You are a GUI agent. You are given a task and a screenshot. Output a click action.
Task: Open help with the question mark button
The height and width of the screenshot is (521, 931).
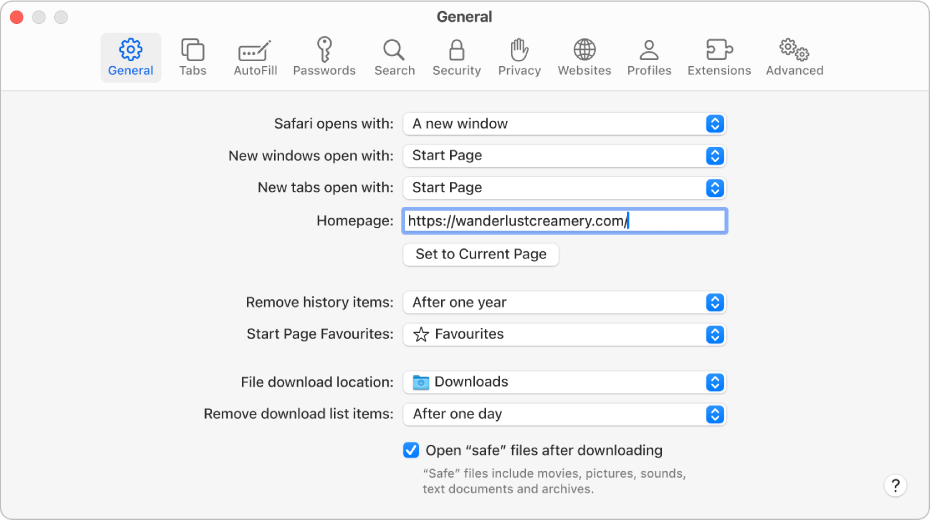point(895,486)
